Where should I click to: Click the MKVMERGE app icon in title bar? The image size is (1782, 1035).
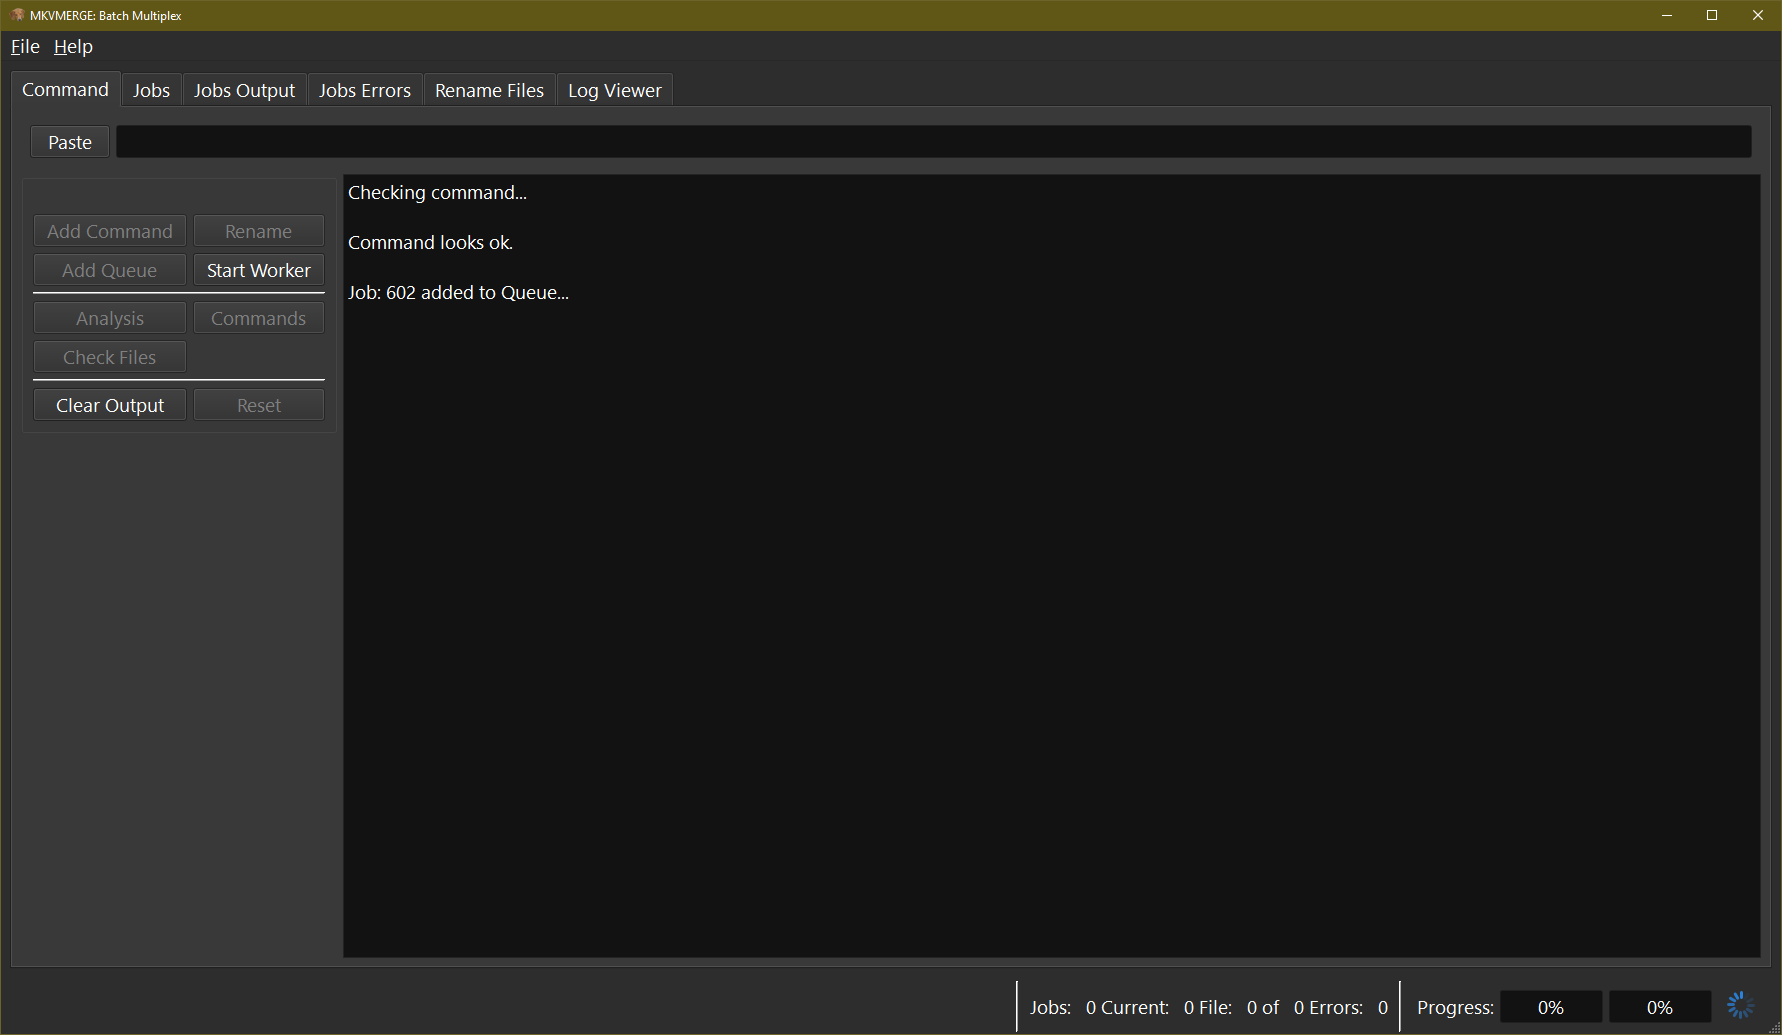(x=17, y=15)
